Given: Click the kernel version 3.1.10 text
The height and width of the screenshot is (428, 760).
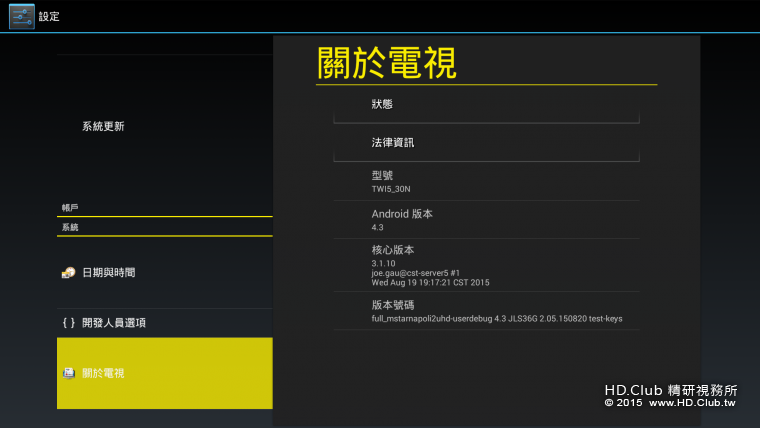Looking at the screenshot, I should point(383,263).
